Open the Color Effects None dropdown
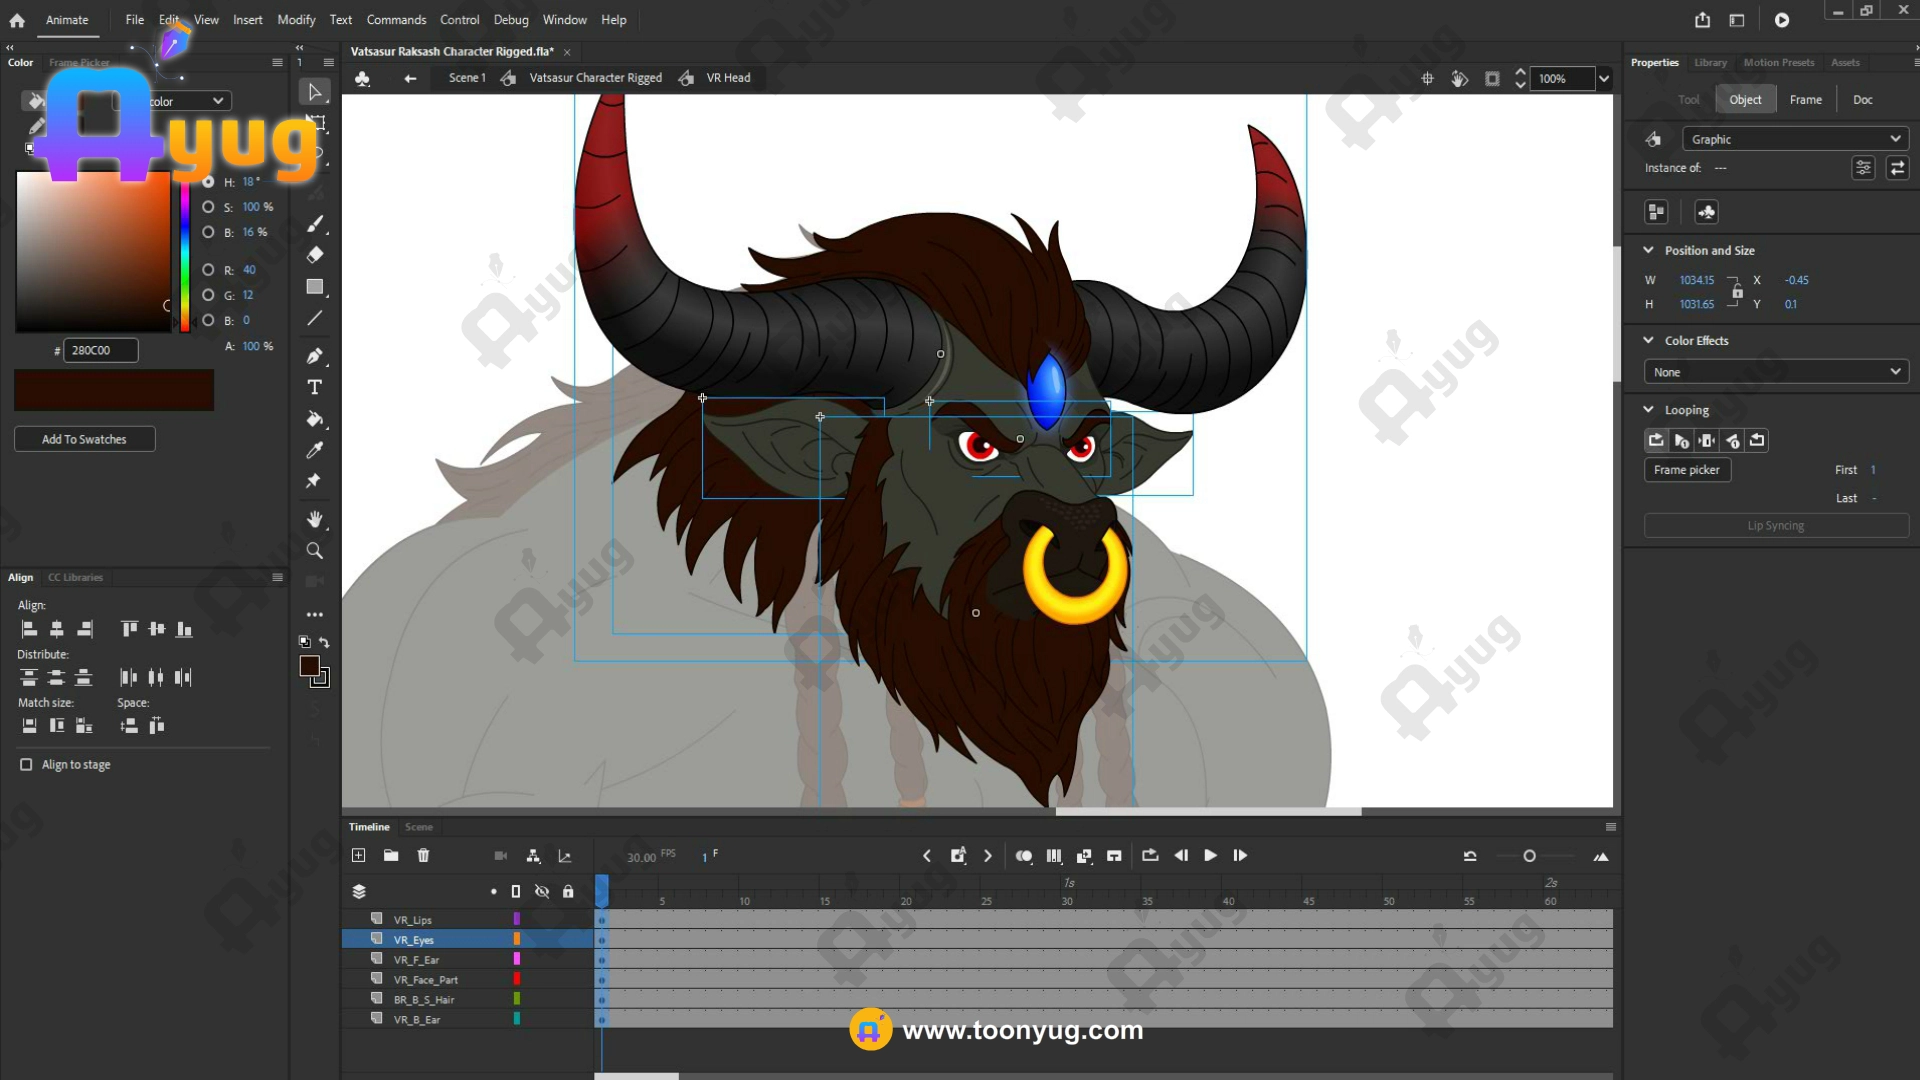The width and height of the screenshot is (1920, 1080). [x=1775, y=372]
